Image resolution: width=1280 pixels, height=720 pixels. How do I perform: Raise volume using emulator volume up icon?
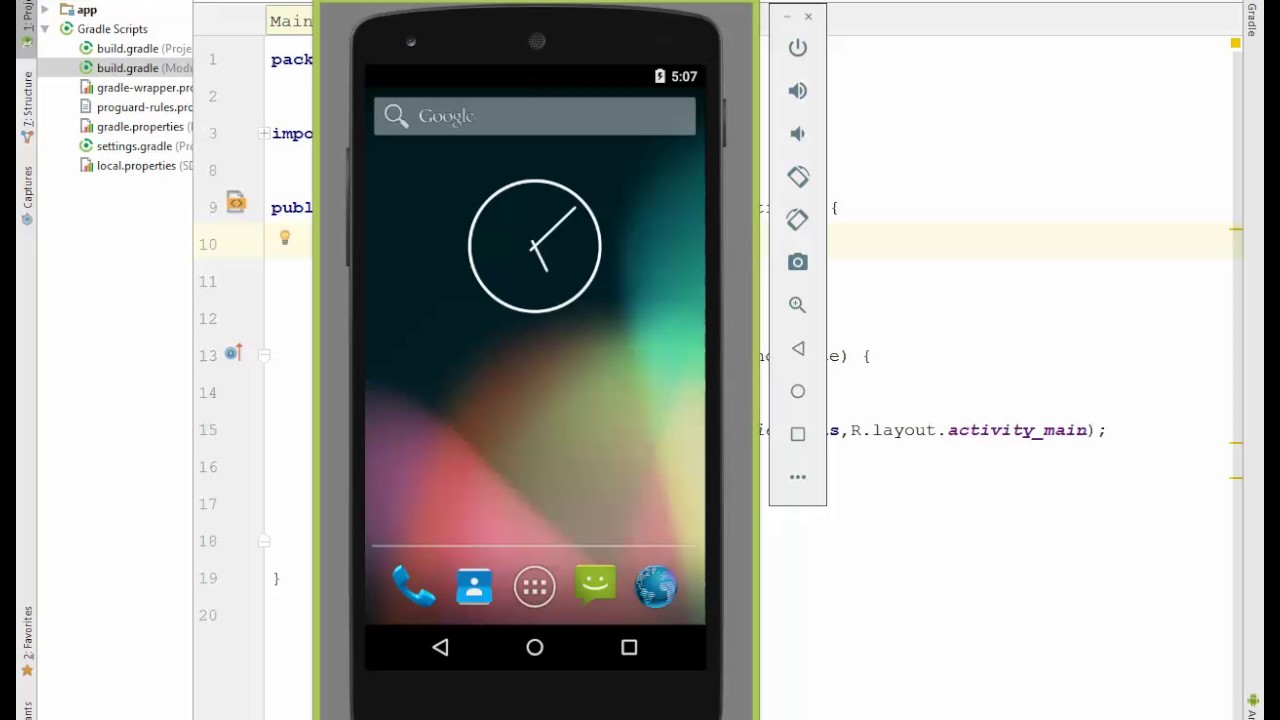pos(797,91)
